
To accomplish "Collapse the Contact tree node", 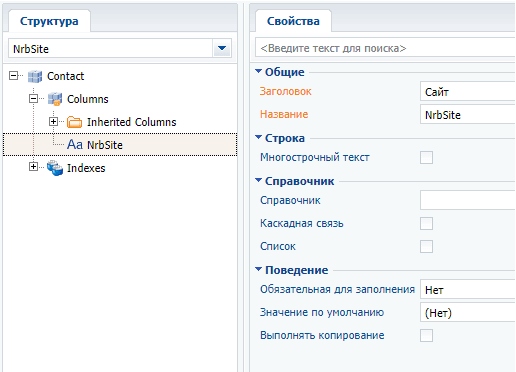I will pyautogui.click(x=13, y=76).
